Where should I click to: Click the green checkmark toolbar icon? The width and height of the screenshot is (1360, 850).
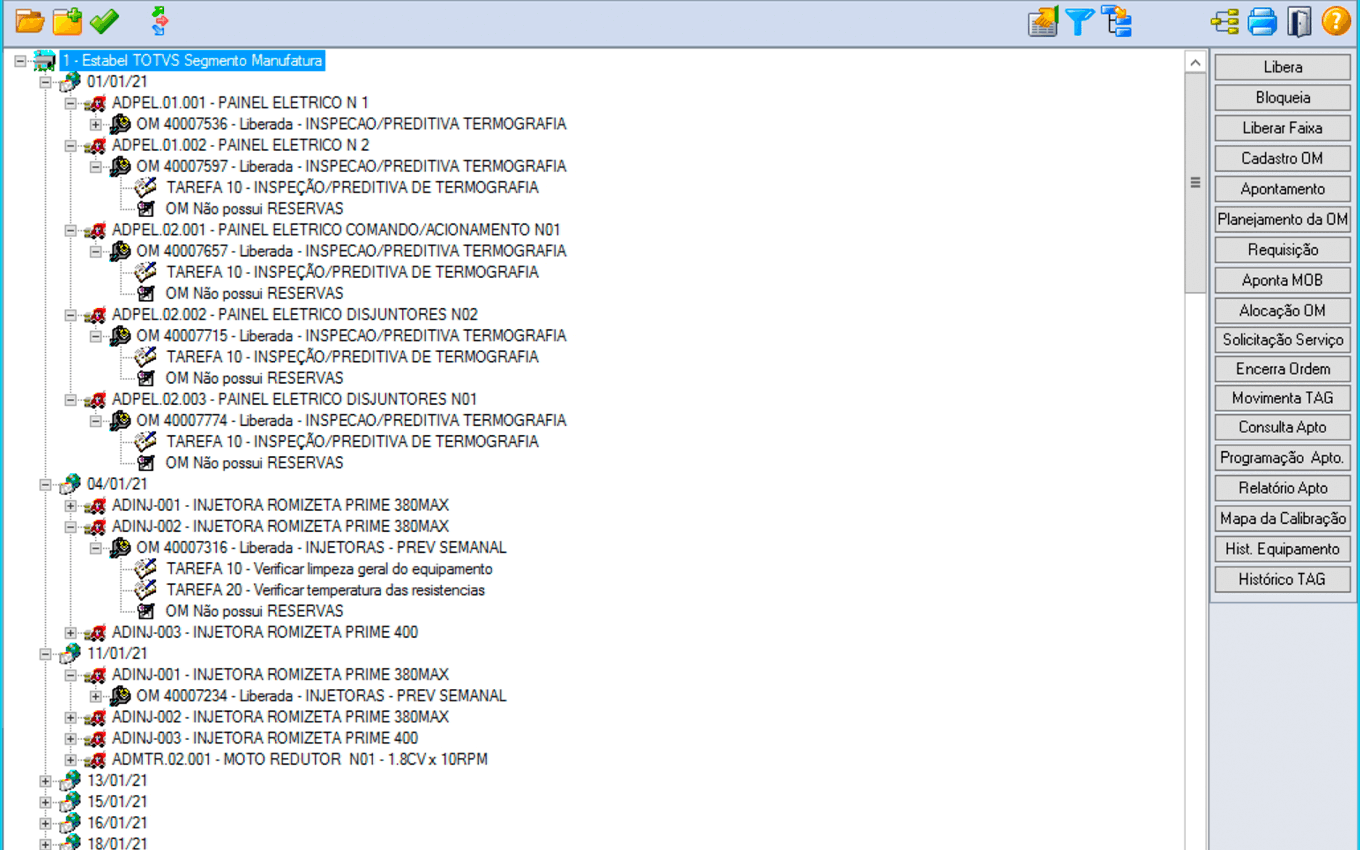coord(104,21)
